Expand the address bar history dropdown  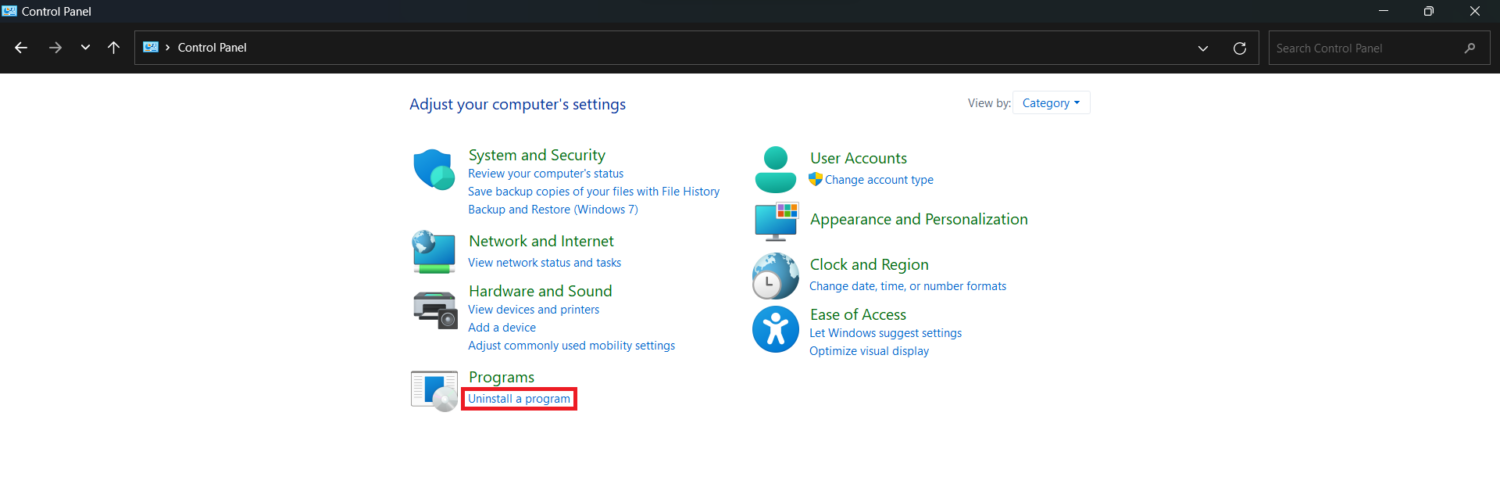point(1203,48)
